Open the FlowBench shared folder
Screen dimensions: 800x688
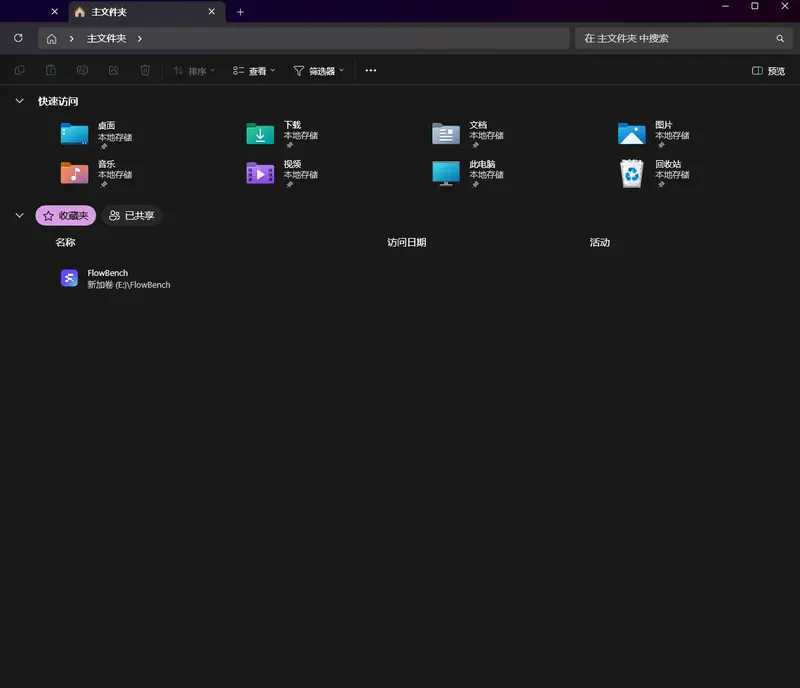(x=107, y=277)
